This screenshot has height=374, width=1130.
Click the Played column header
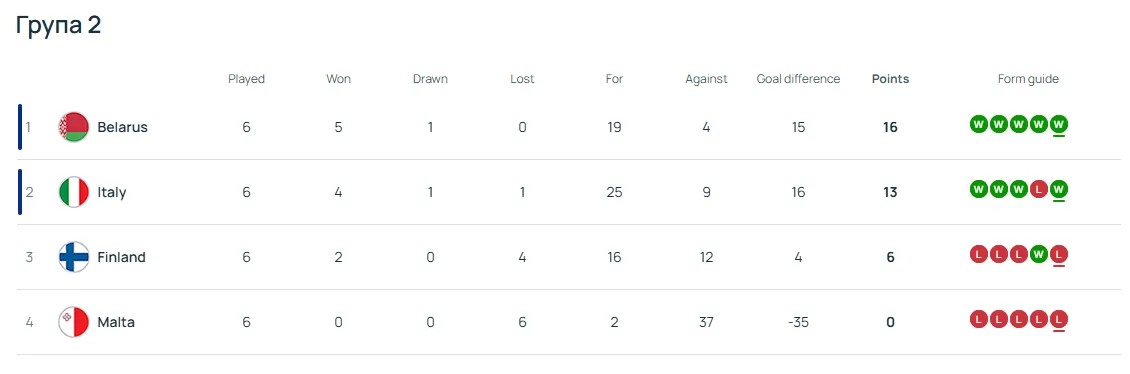(x=246, y=79)
